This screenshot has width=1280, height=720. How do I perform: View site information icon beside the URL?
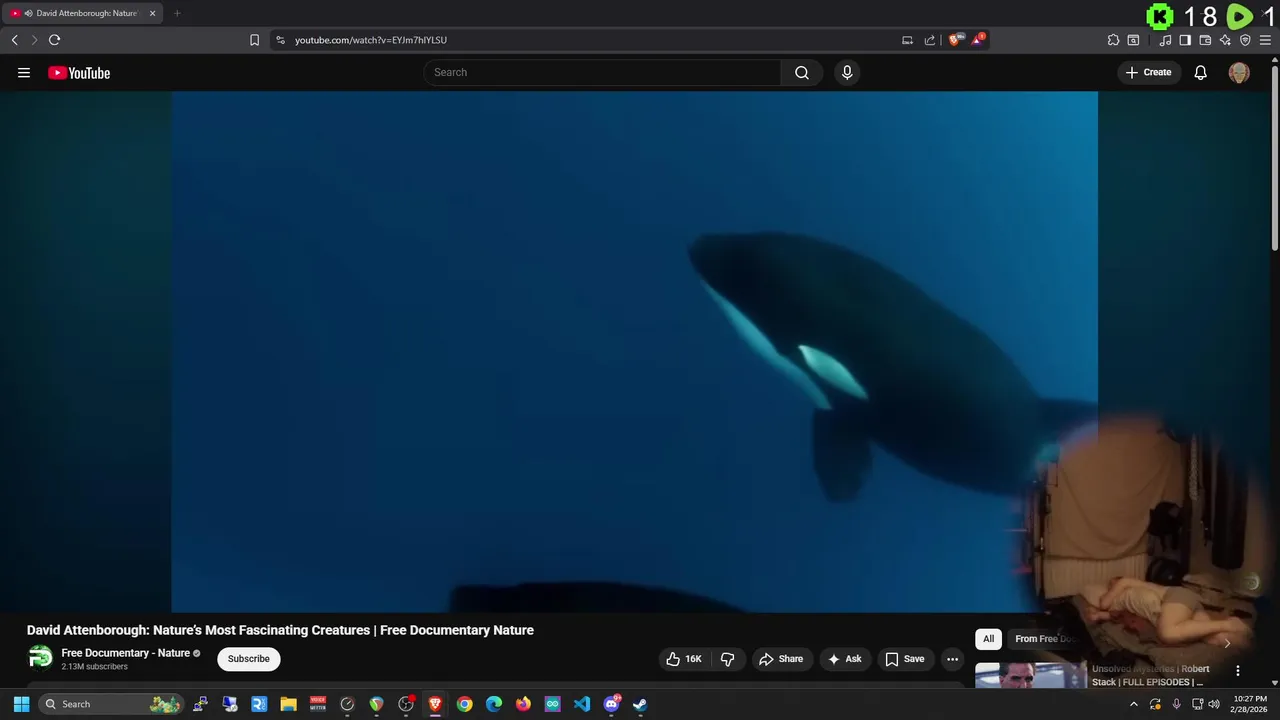[280, 40]
